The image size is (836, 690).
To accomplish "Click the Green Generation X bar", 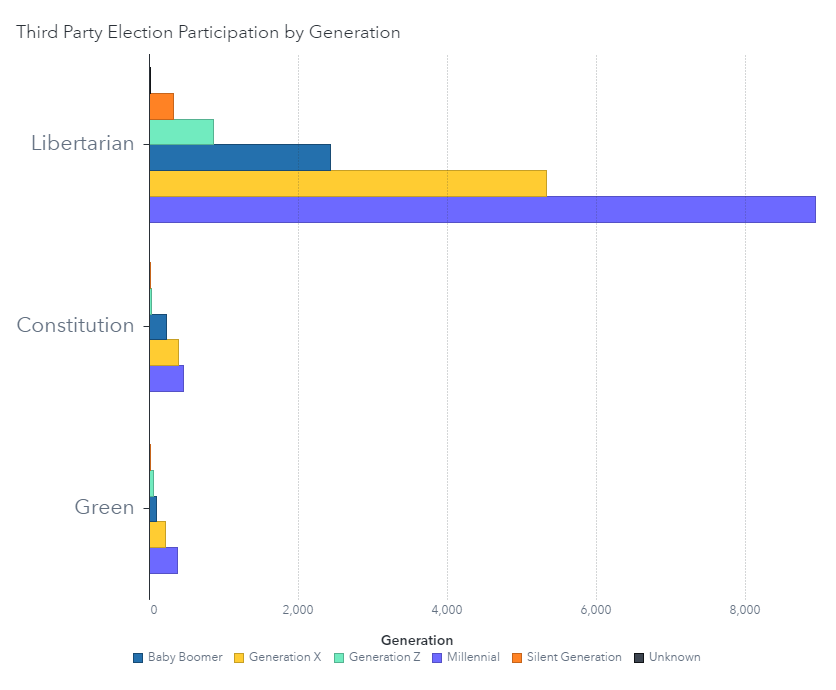I will click(158, 535).
